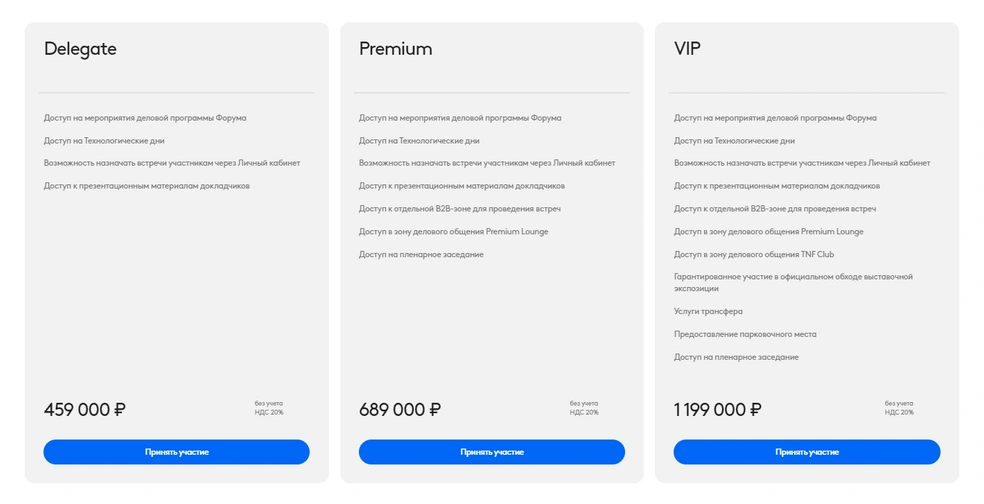Click "Принять участие" under Premium plan
The height and width of the screenshot is (504, 984).
(491, 452)
